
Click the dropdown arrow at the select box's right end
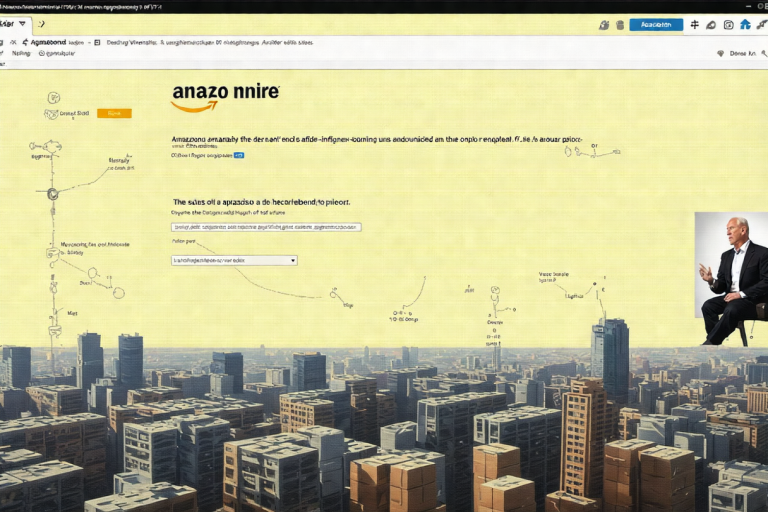click(292, 260)
